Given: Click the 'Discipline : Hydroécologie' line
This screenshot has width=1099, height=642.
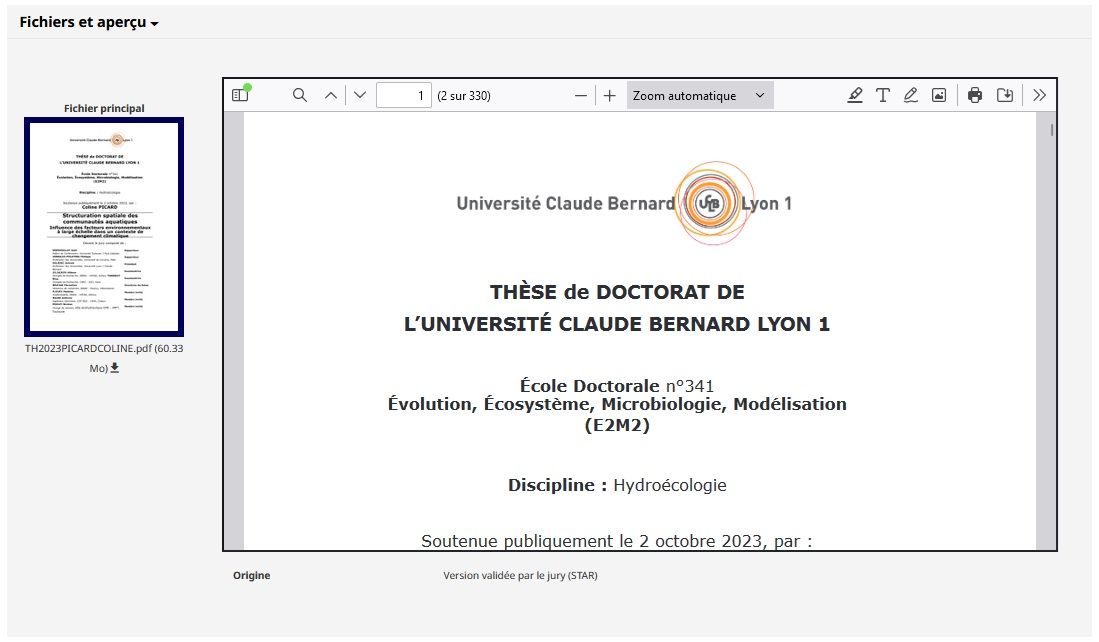Looking at the screenshot, I should tap(617, 485).
